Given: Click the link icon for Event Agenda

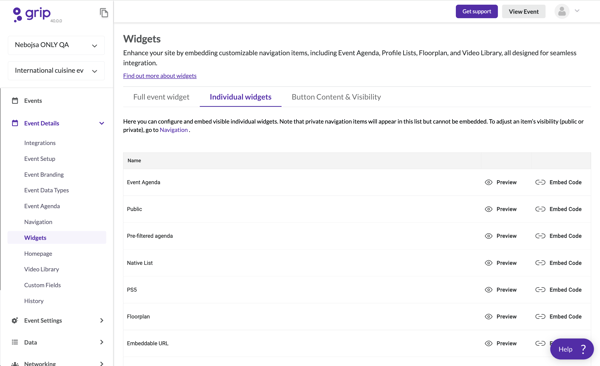Looking at the screenshot, I should point(540,182).
